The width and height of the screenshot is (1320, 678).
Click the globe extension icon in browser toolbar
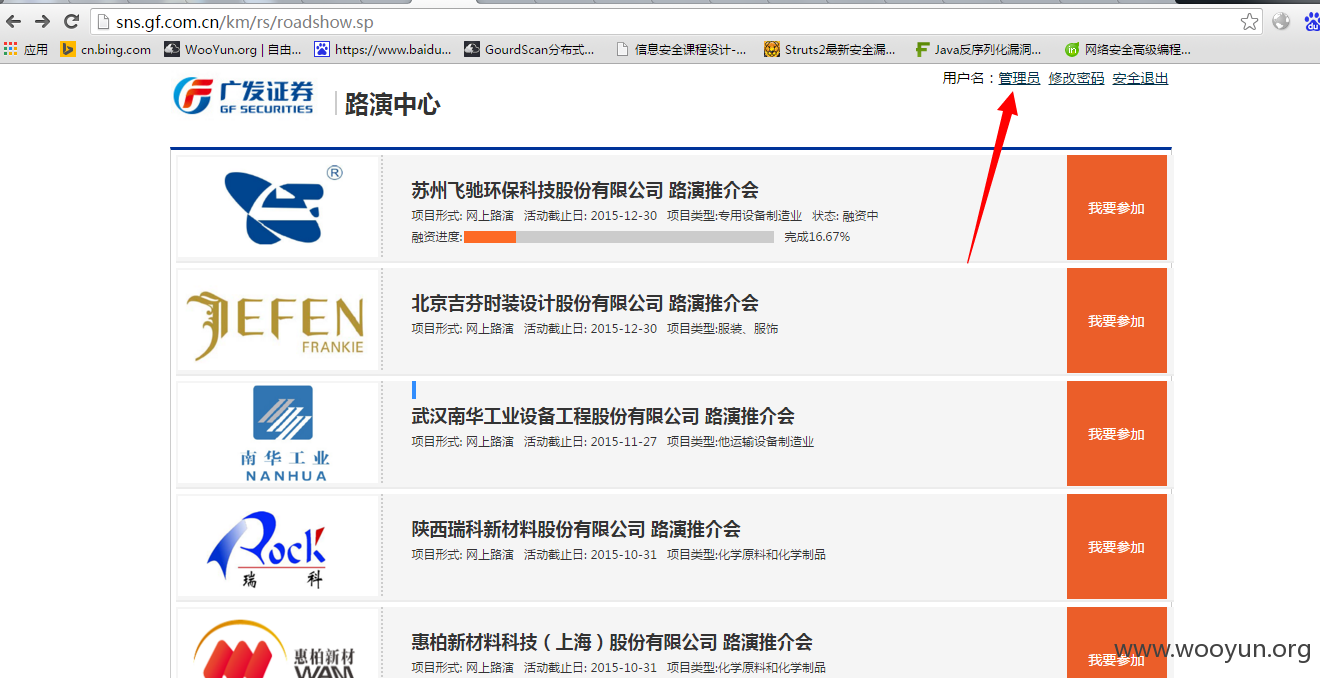[1281, 21]
